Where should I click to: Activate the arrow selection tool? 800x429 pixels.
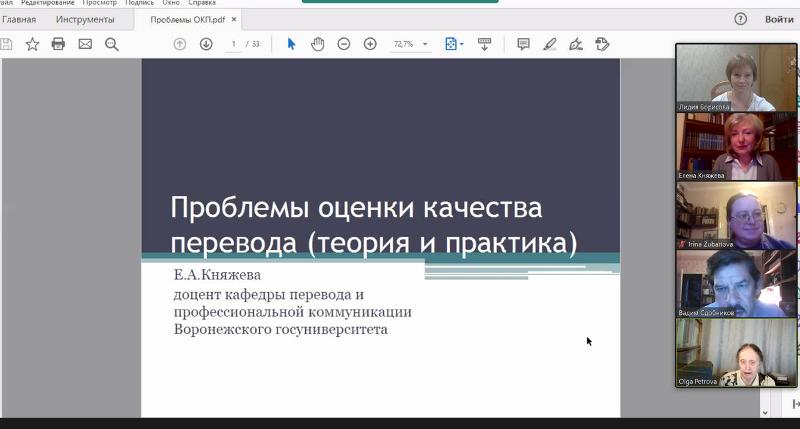point(291,44)
